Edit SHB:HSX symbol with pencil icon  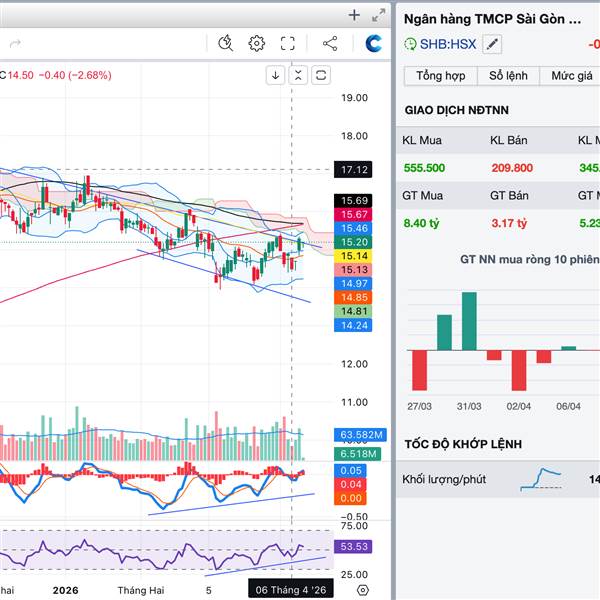[491, 44]
